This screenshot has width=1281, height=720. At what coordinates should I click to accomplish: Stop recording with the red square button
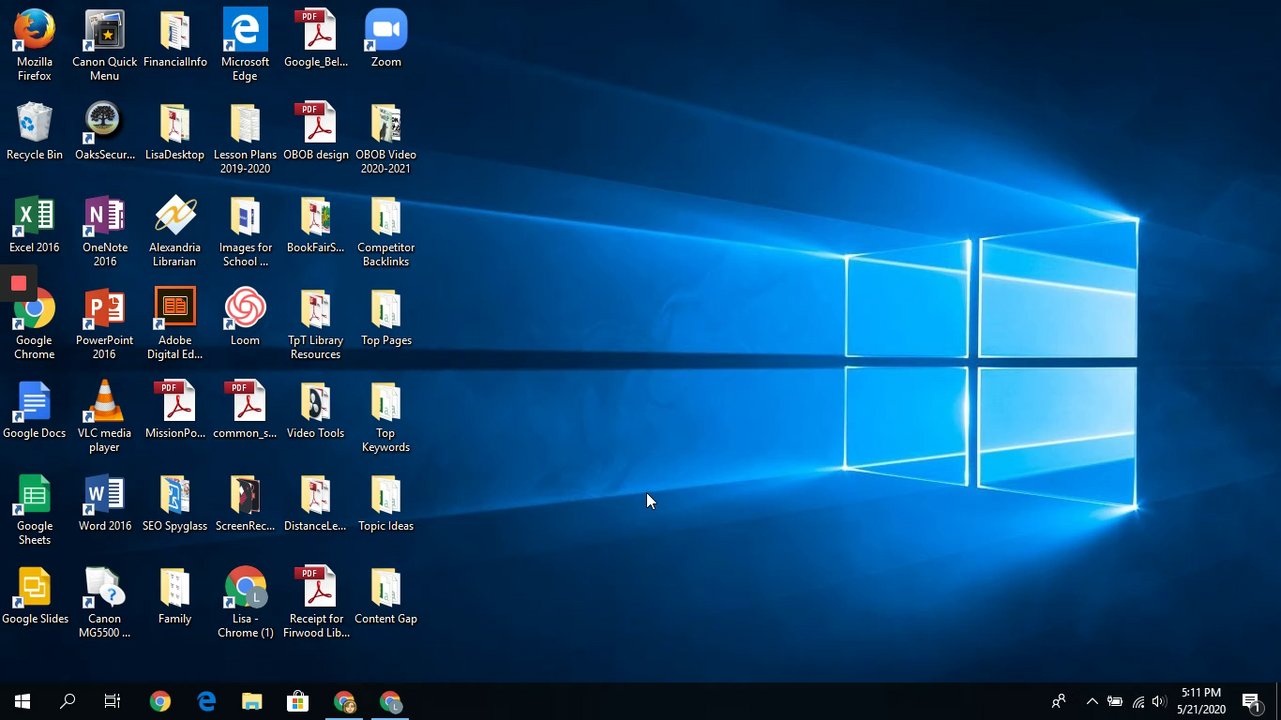tap(18, 283)
